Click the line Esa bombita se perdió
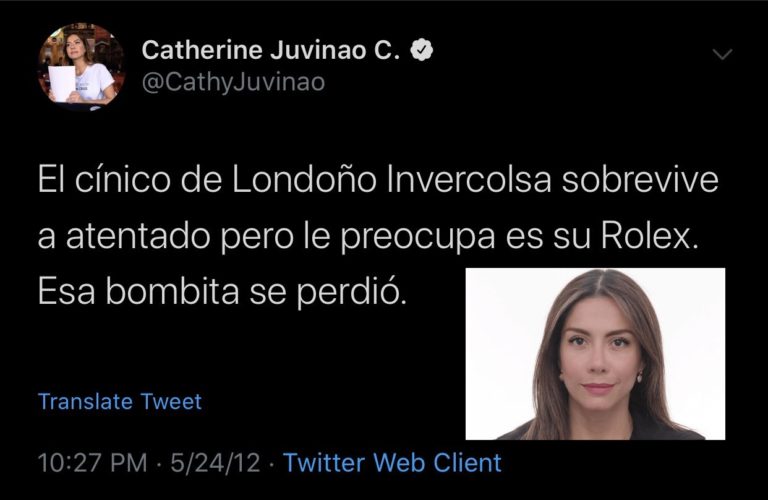 222,291
